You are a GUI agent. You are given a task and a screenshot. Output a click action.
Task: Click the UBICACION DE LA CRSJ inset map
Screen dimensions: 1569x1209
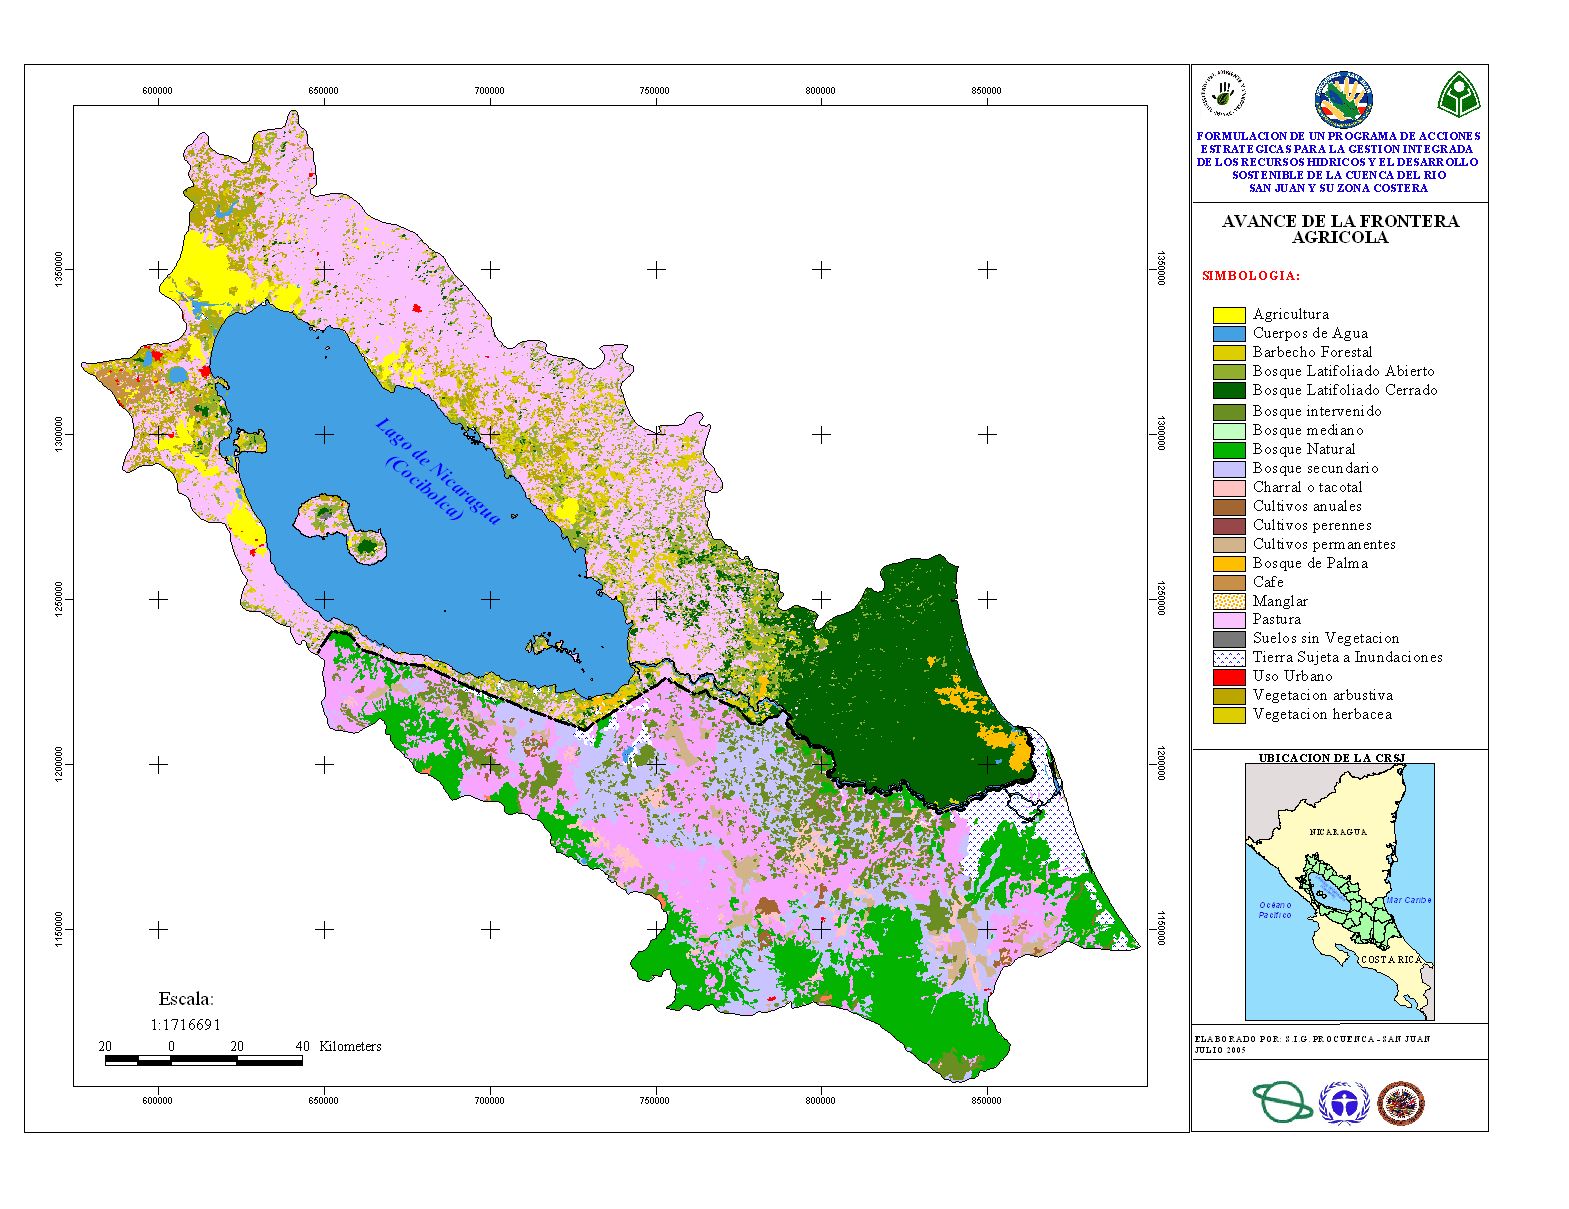tap(1339, 891)
